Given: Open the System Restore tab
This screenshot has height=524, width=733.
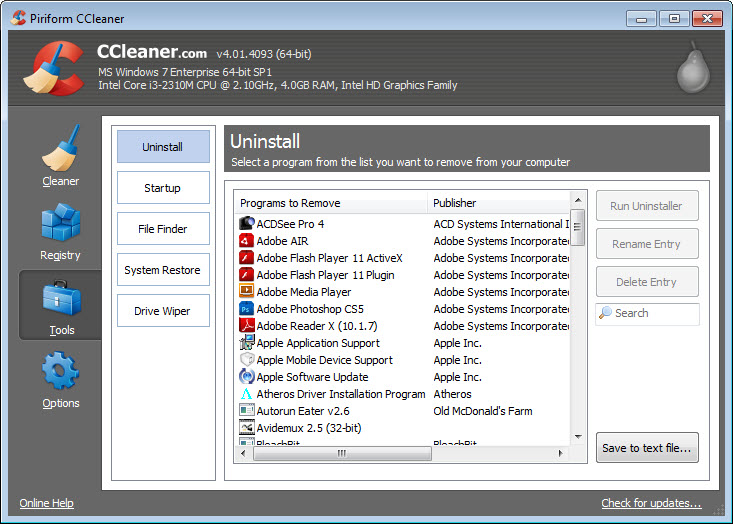Looking at the screenshot, I should 163,270.
